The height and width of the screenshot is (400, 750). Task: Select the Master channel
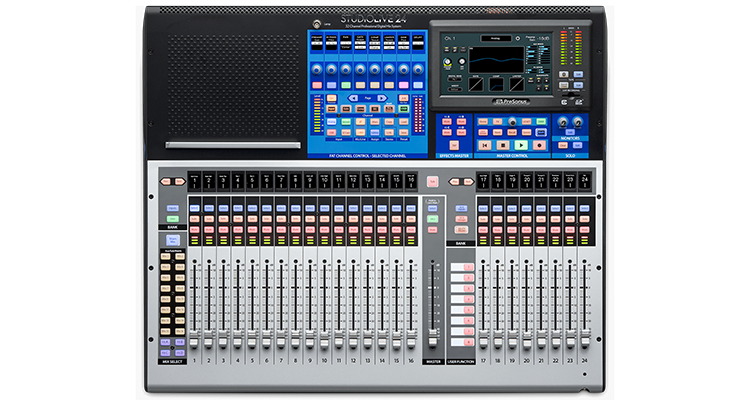coord(432,209)
